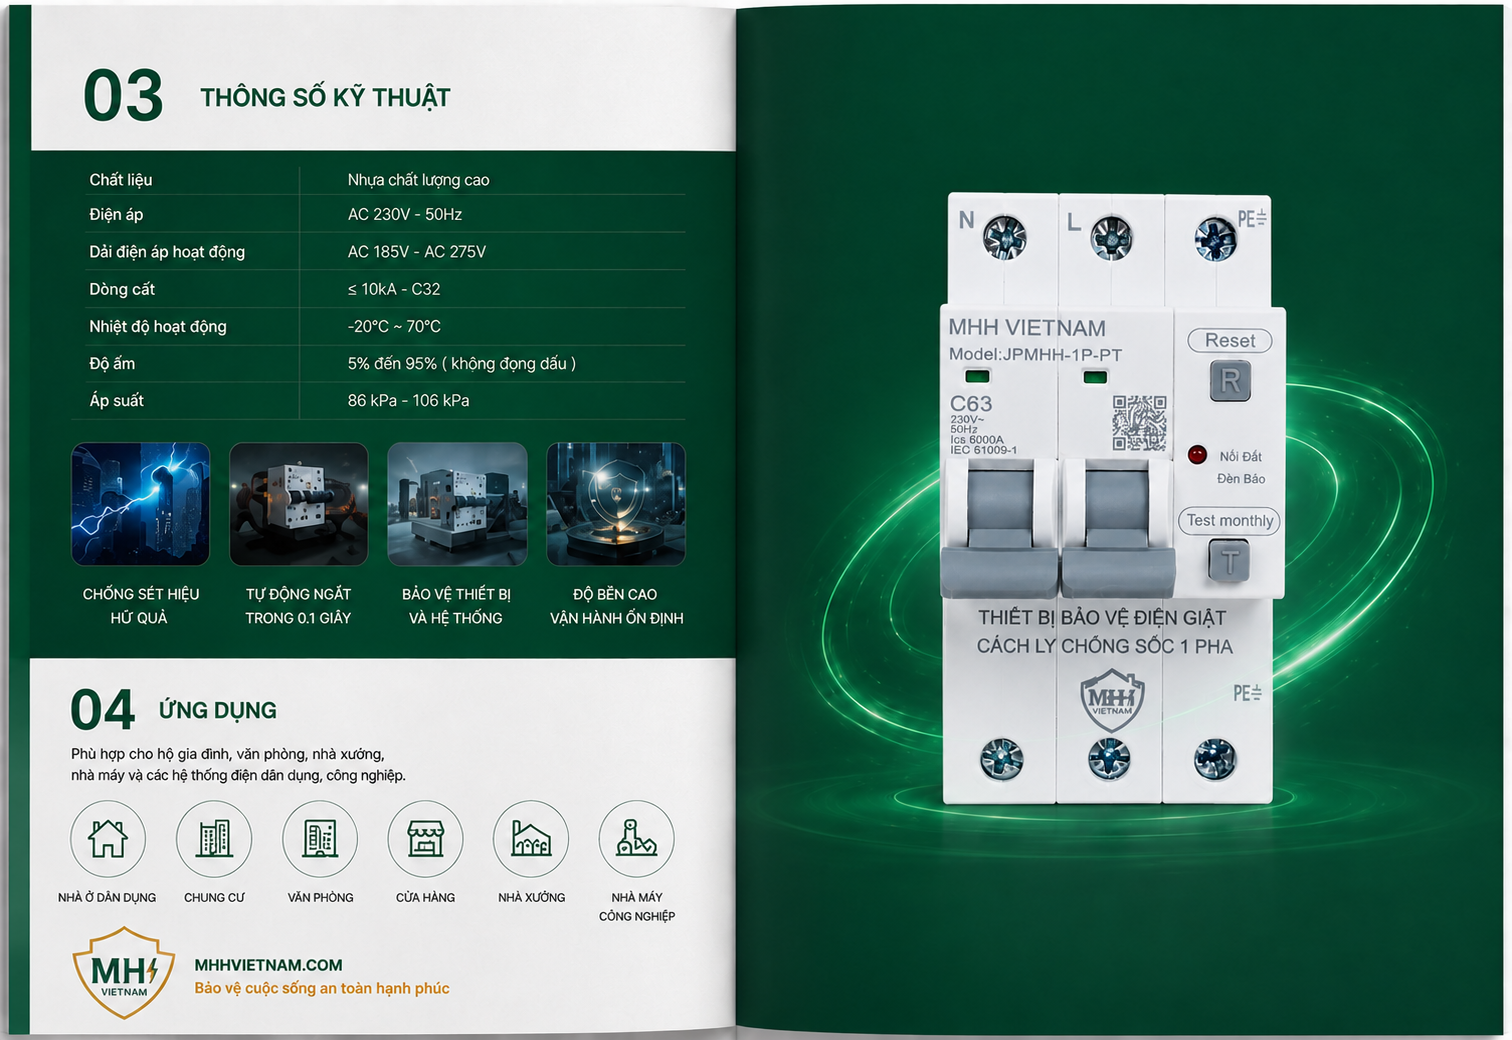This screenshot has width=1512, height=1040.
Task: Click the L terminal screw at top
Action: 1111,238
